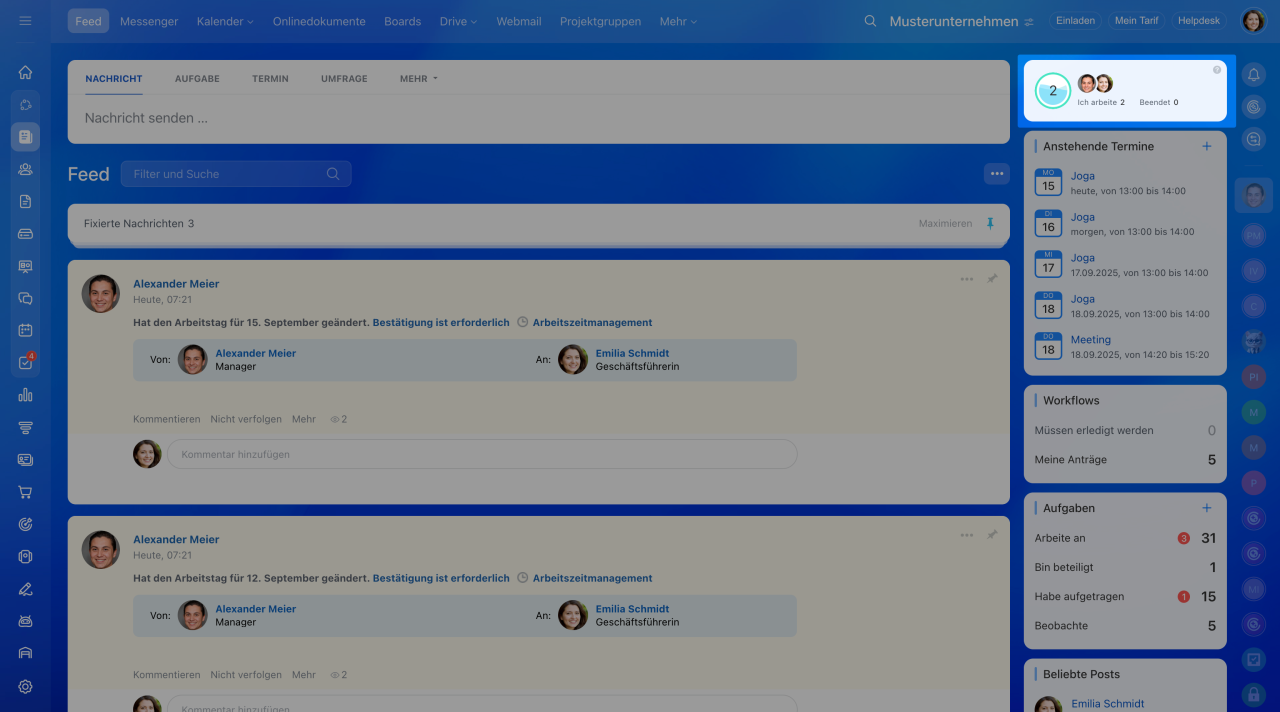Open the Meeting event link
The height and width of the screenshot is (712, 1280).
pyautogui.click(x=1090, y=340)
